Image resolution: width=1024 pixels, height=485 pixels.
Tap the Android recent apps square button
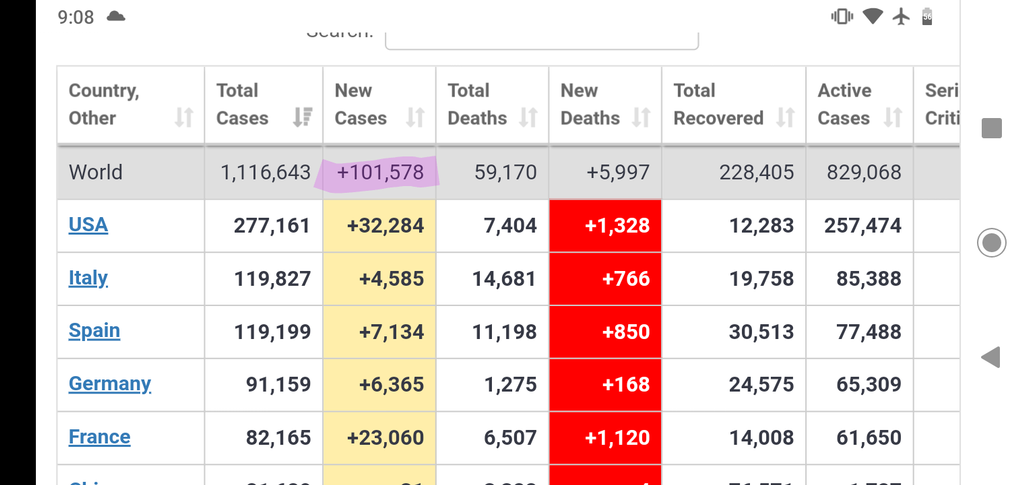click(x=991, y=128)
